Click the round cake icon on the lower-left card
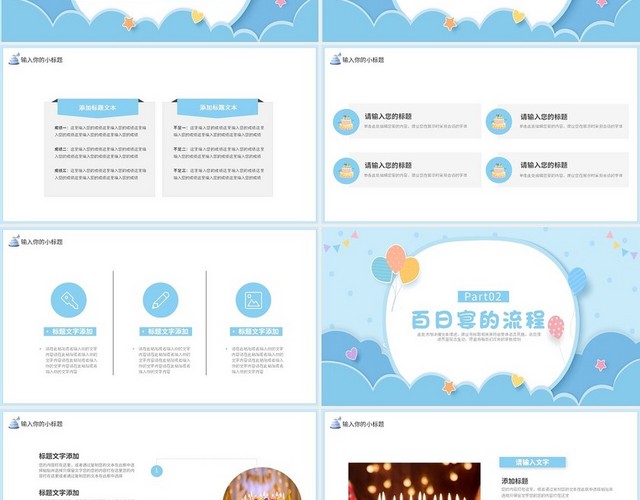Viewport: 640px width, 500px height. point(346,171)
